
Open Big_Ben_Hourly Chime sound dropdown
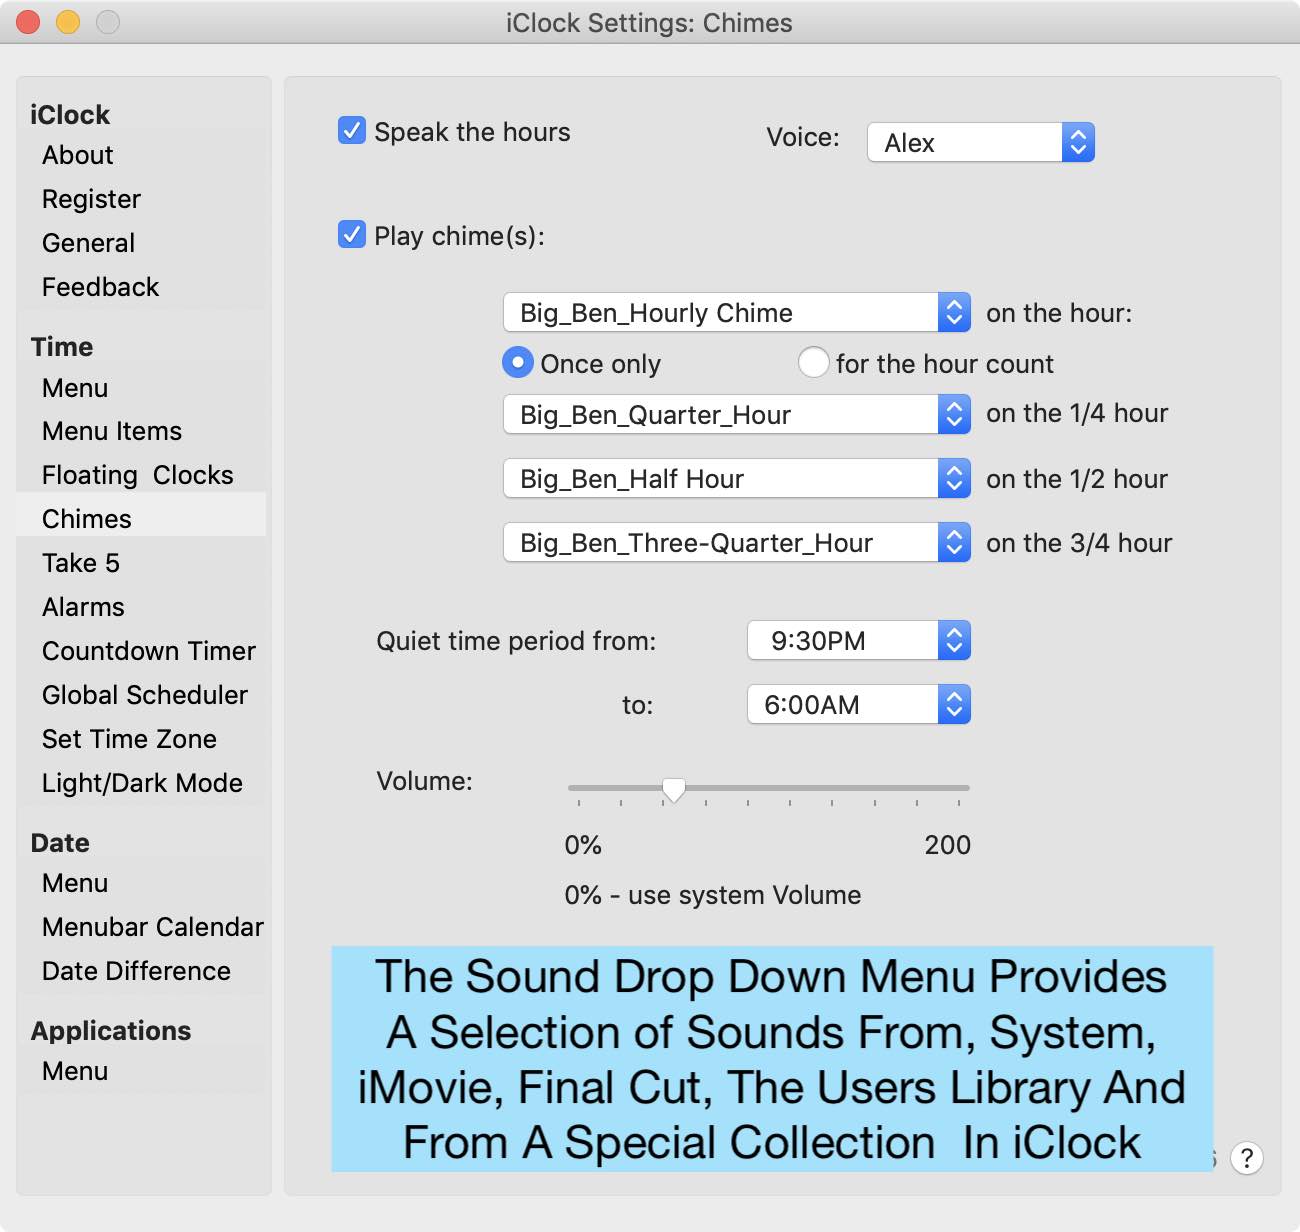(x=736, y=312)
